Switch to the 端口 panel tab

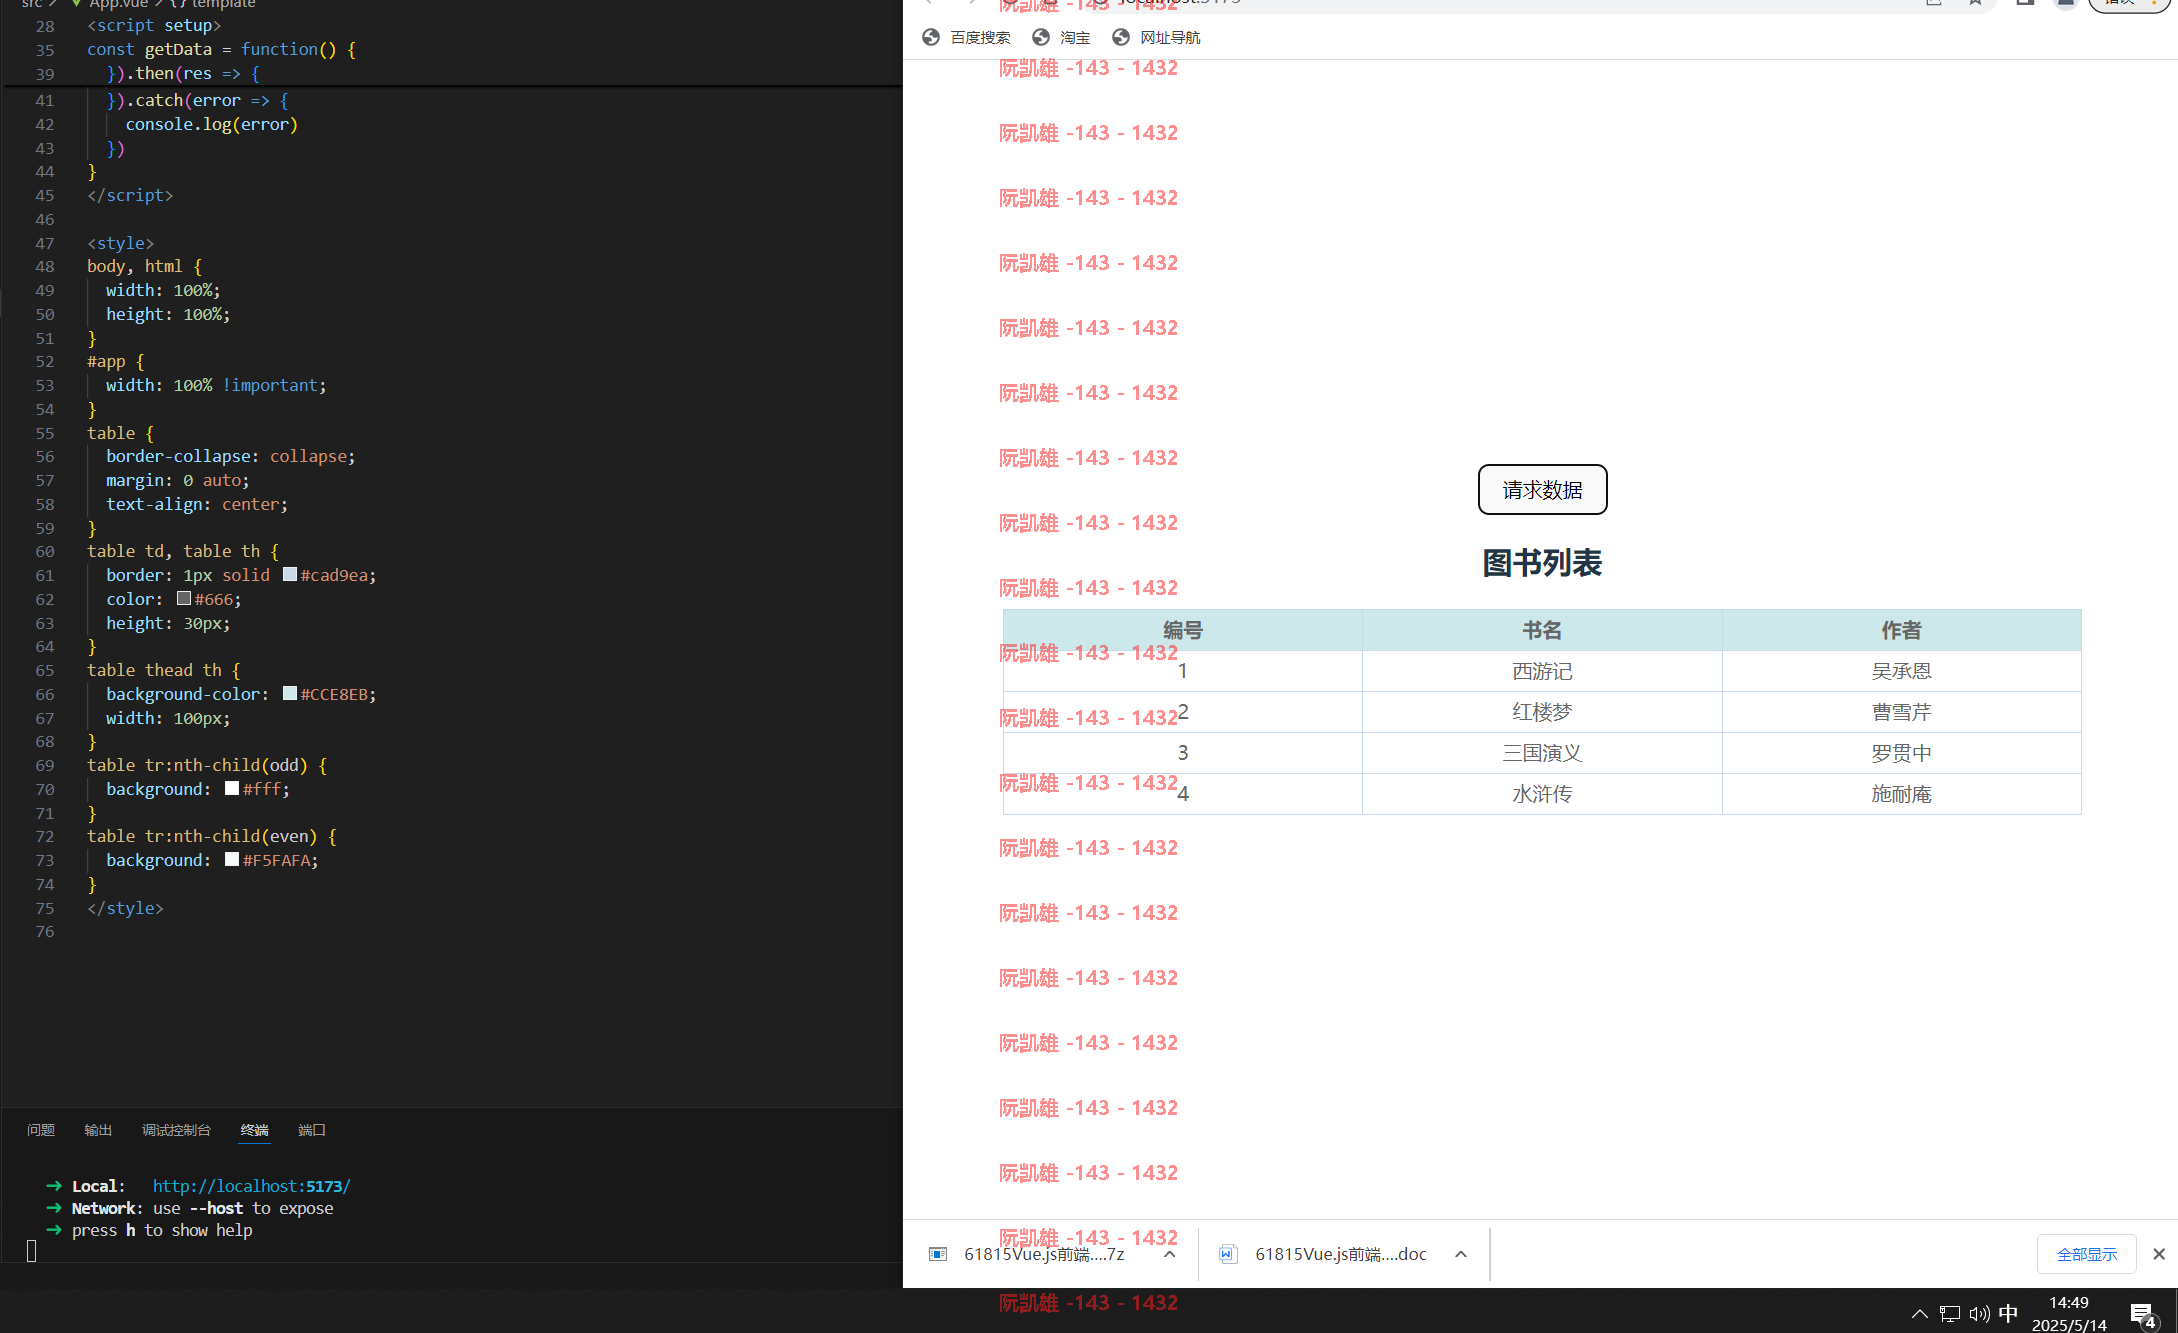pyautogui.click(x=312, y=1130)
